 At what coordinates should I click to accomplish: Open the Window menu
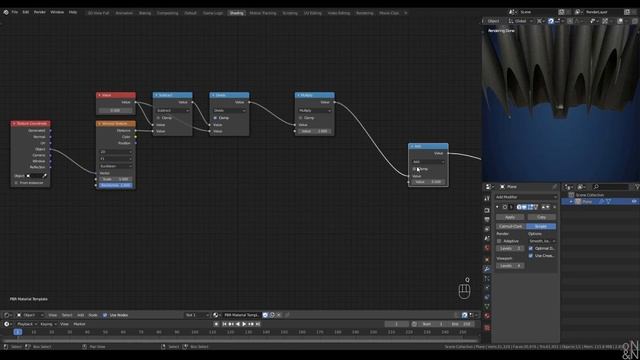57,12
